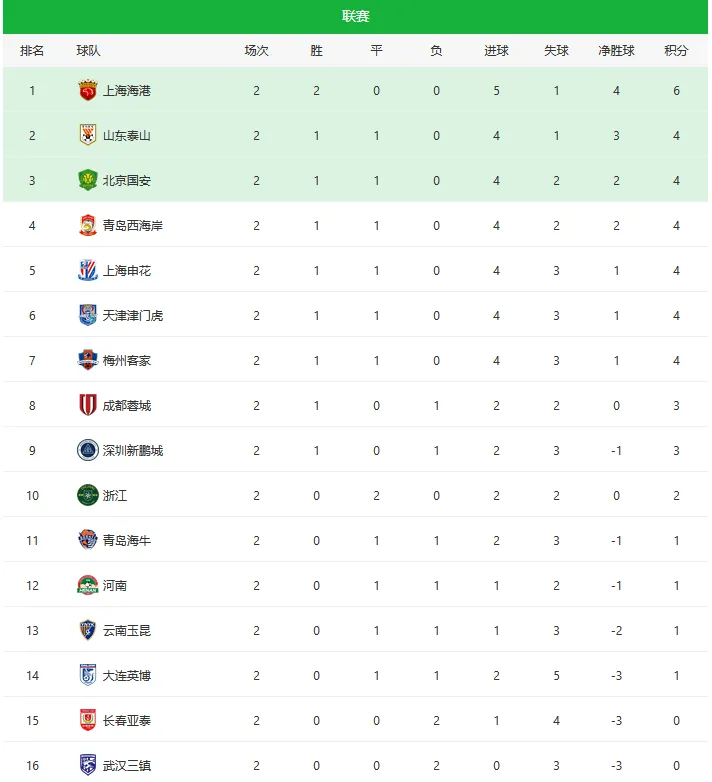Click the 武汉三镇 team crest
Image resolution: width=712 pixels, height=782 pixels.
tap(88, 765)
